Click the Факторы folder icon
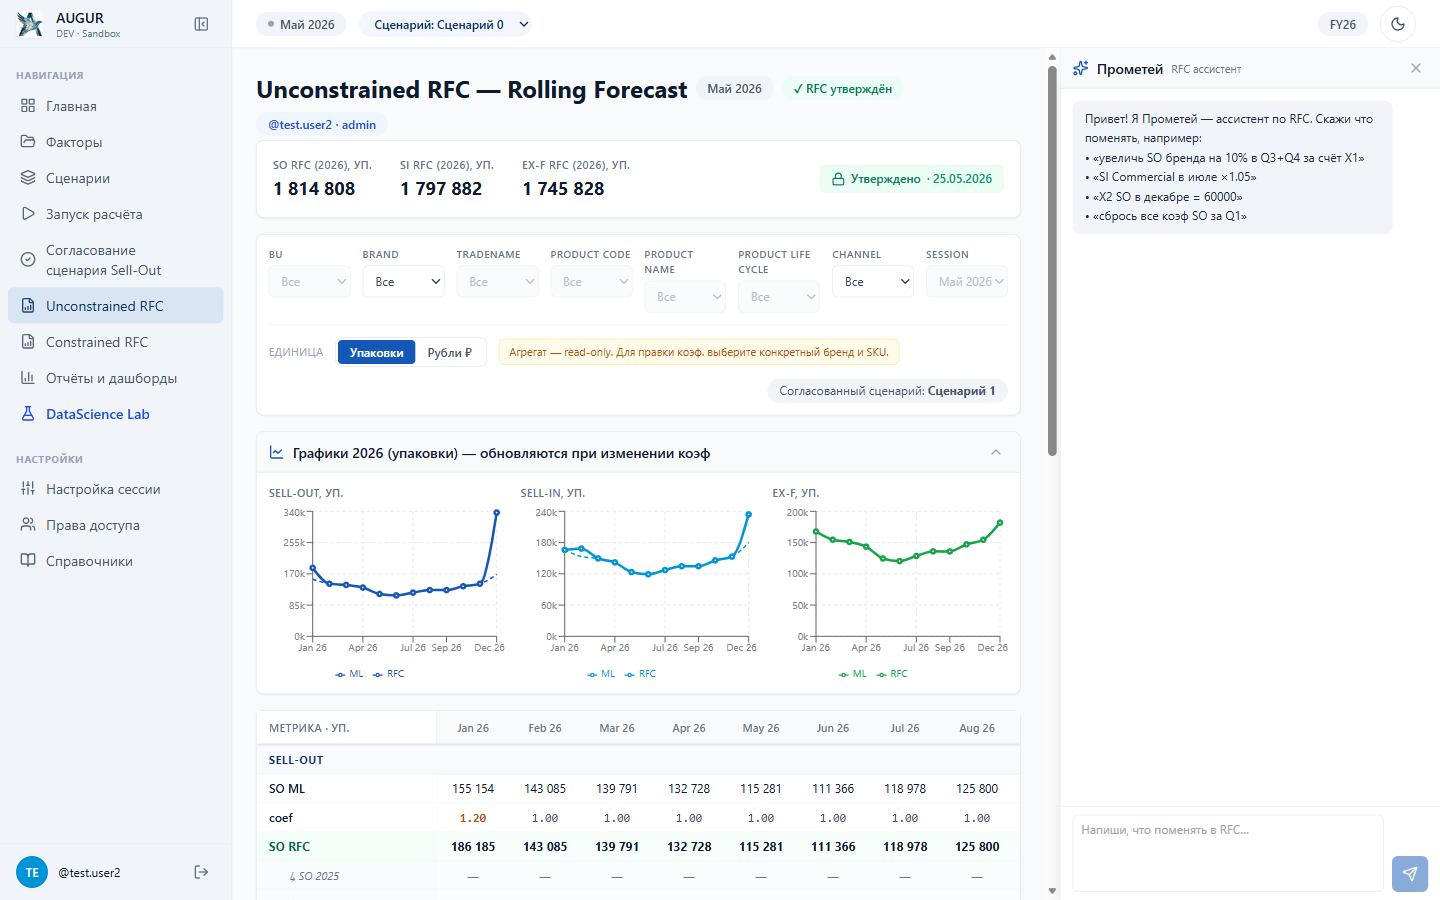1440x900 pixels. click(28, 142)
